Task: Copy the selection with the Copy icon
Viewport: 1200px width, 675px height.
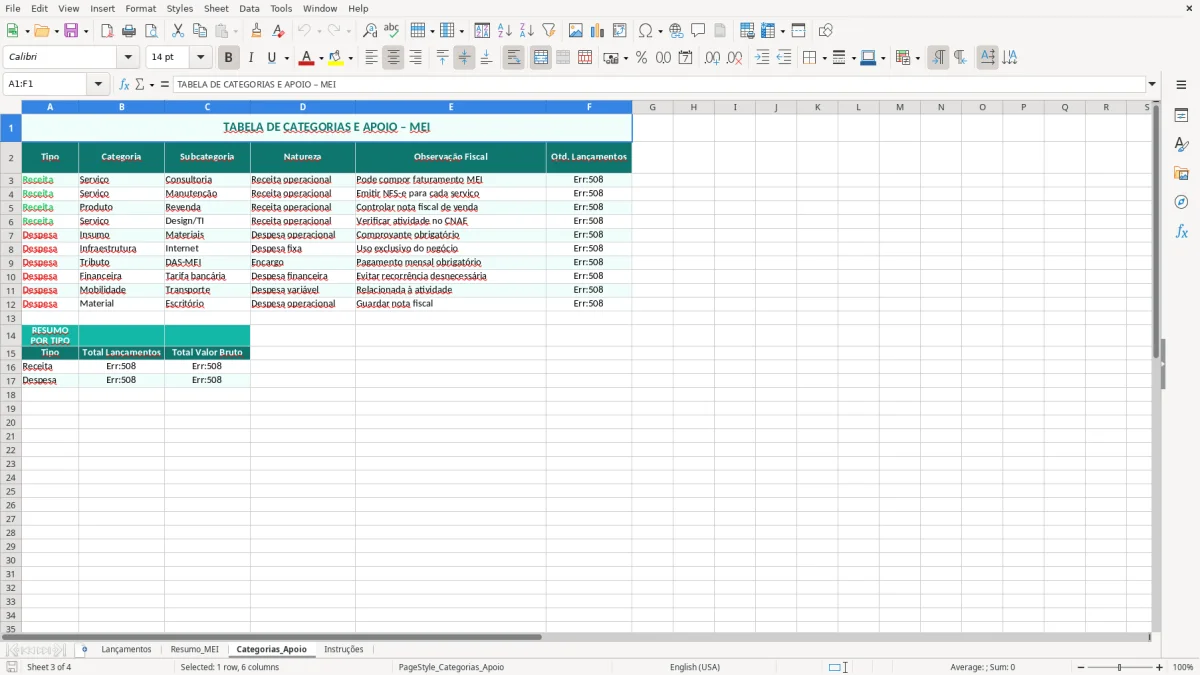Action: (200, 31)
